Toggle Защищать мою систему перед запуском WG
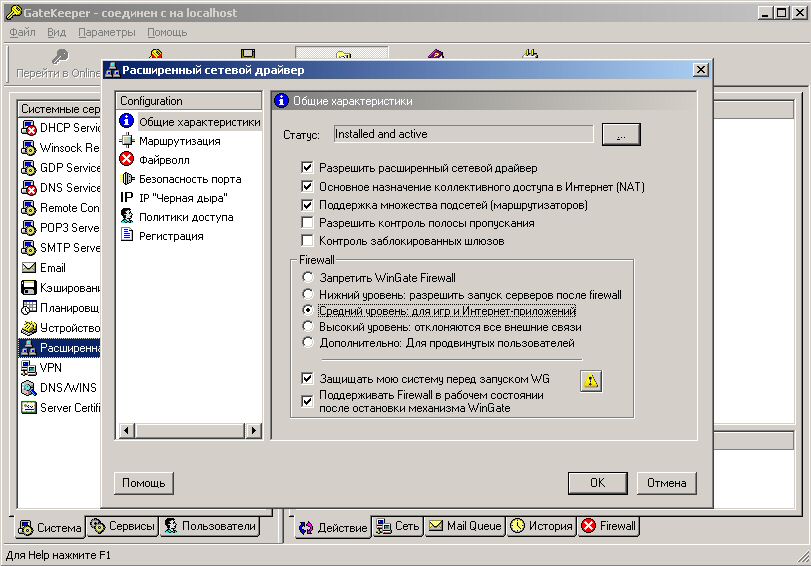811x566 pixels. 307,379
